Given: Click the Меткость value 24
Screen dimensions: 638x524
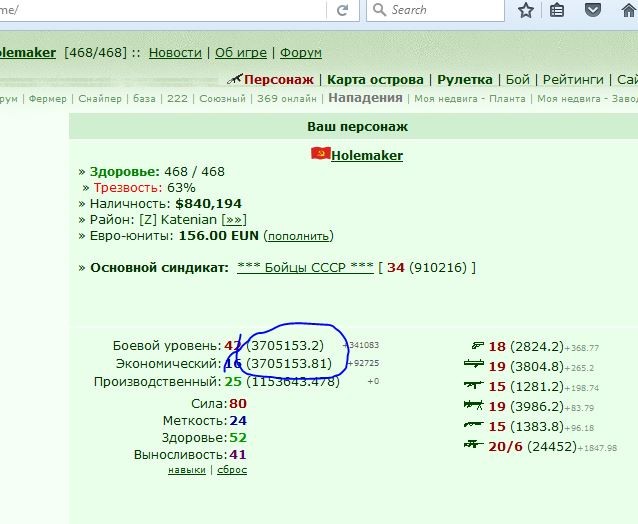Looking at the screenshot, I should (x=238, y=420).
